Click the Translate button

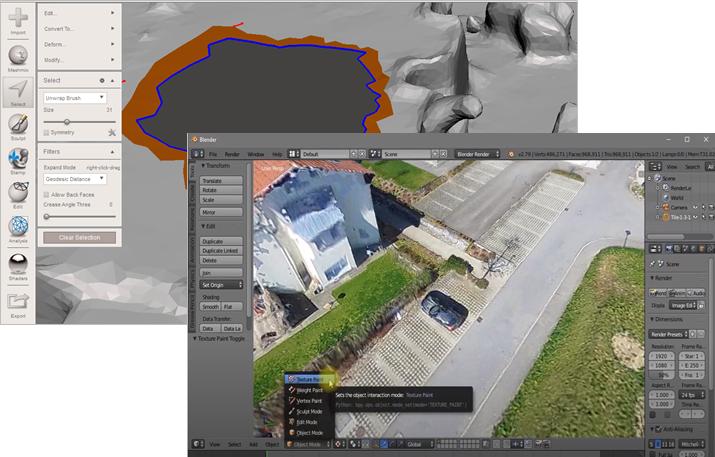point(221,181)
